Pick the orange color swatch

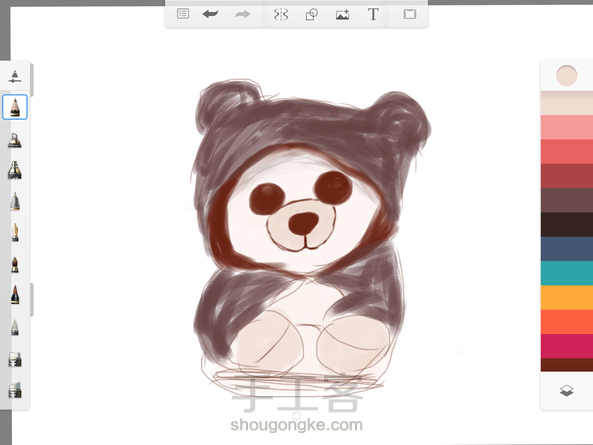567,298
